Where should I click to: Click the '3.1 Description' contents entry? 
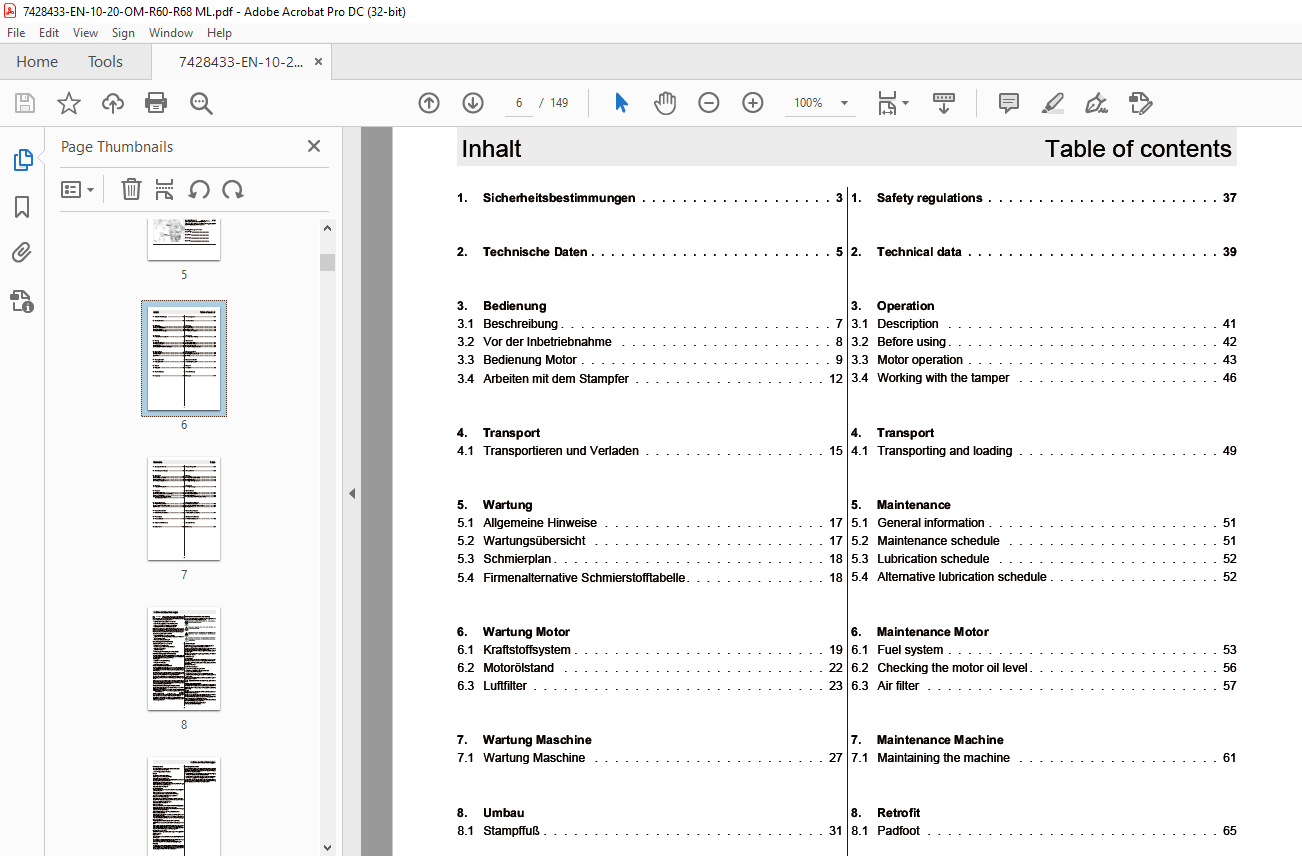pos(1044,324)
